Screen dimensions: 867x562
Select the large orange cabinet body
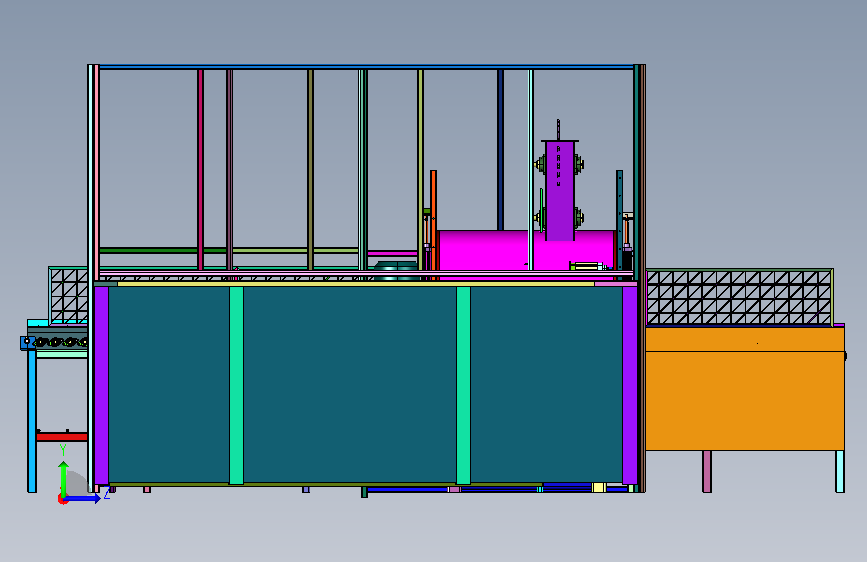pos(745,389)
